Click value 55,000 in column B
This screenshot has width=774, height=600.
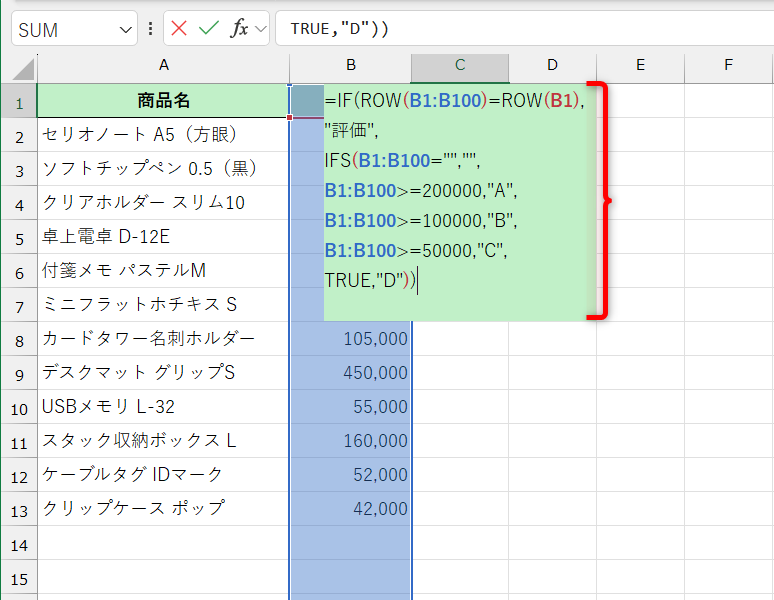click(x=350, y=407)
